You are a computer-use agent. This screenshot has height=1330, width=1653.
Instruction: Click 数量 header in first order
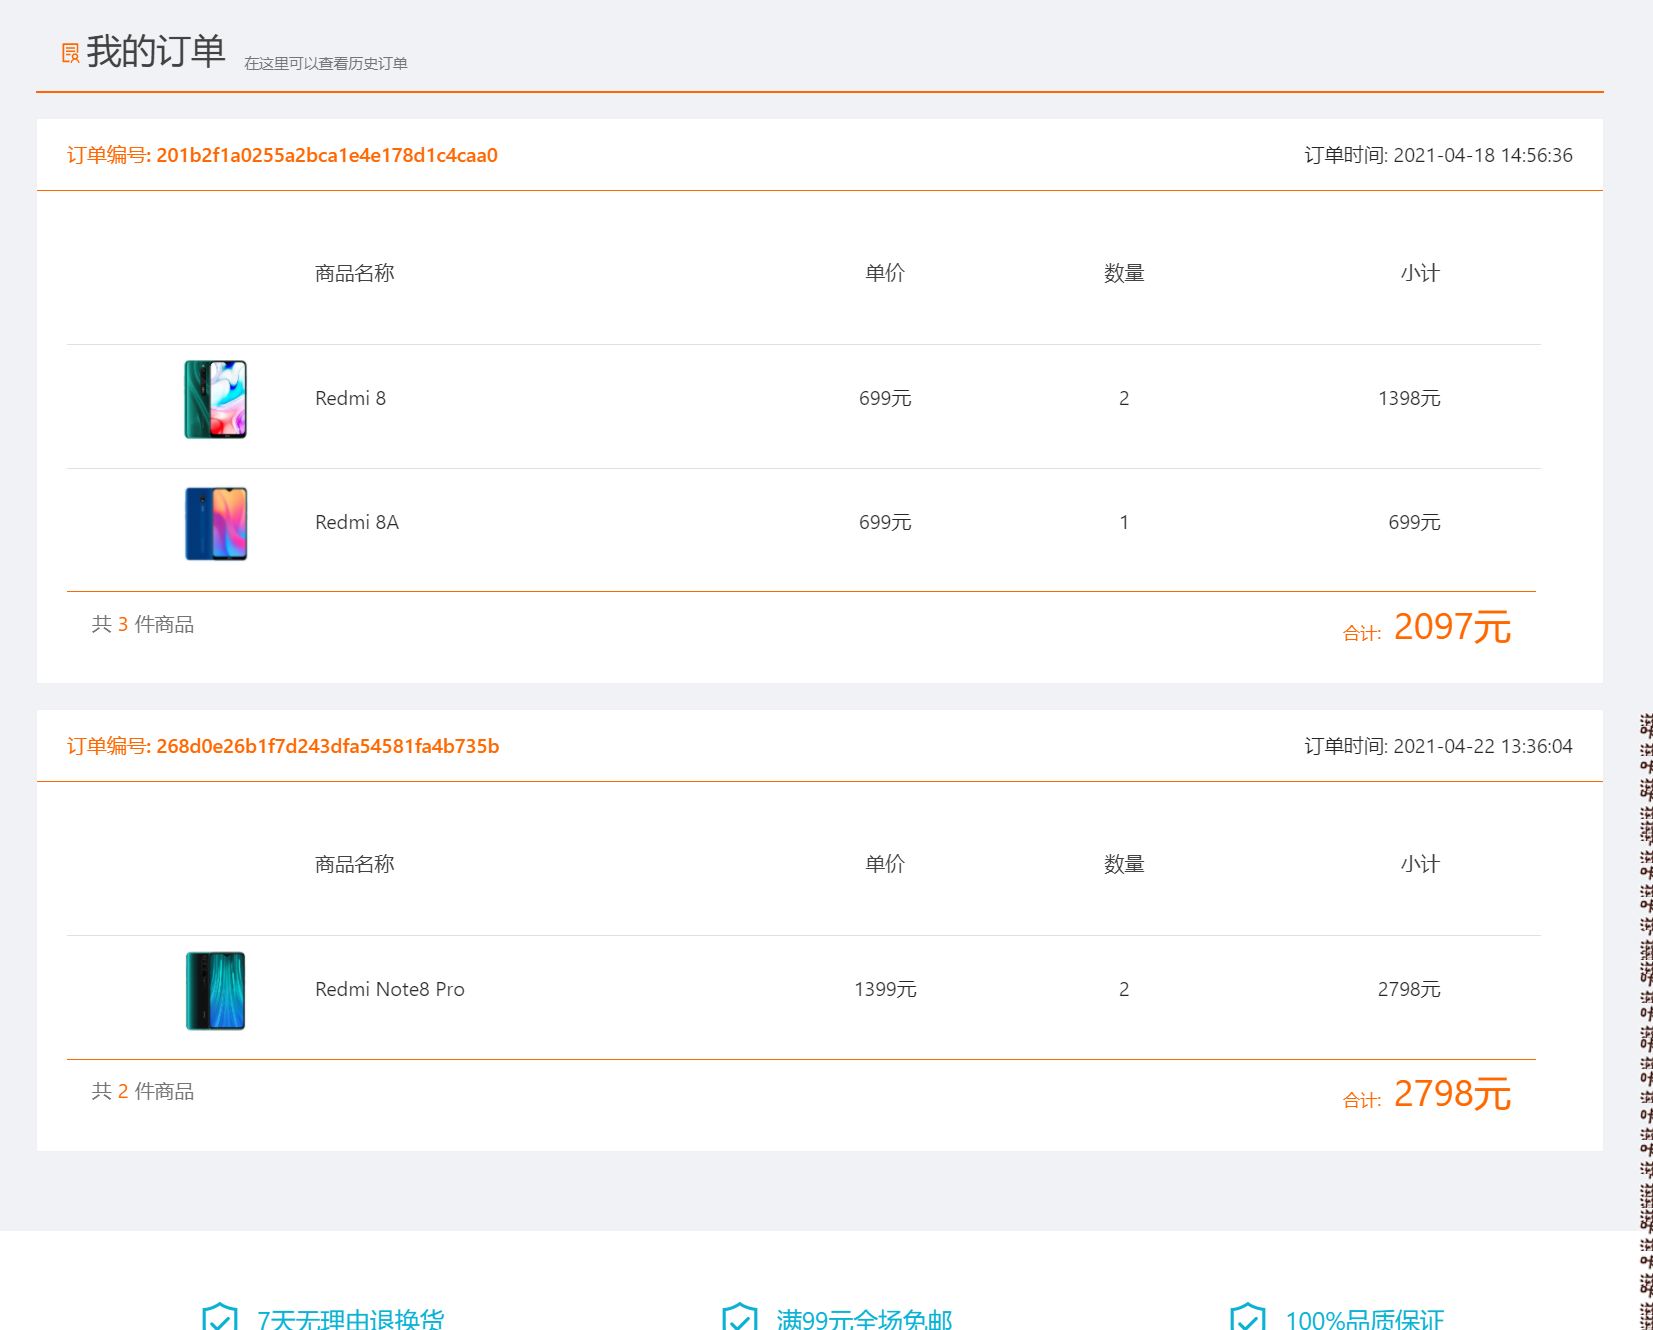coord(1124,273)
